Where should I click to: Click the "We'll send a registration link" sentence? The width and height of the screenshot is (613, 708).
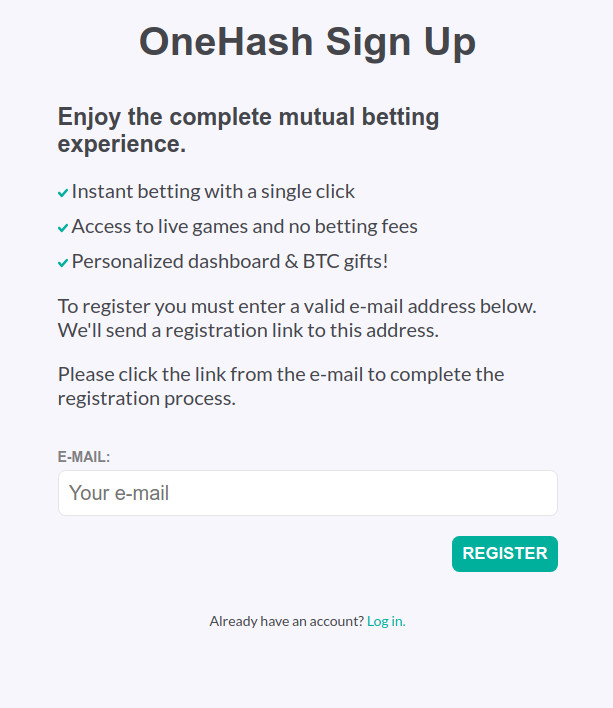(x=247, y=329)
